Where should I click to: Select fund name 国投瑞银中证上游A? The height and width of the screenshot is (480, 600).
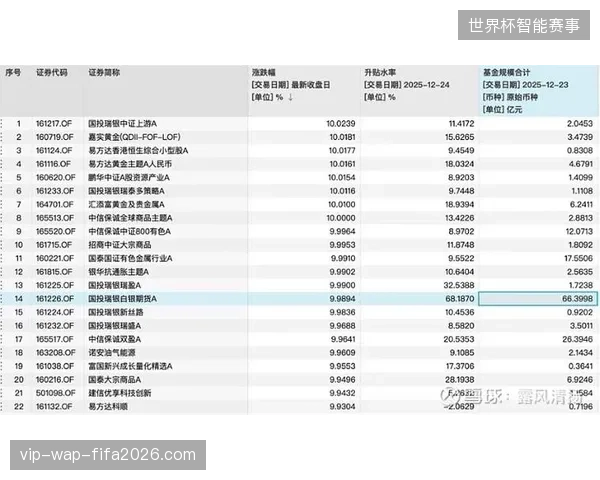click(x=122, y=124)
